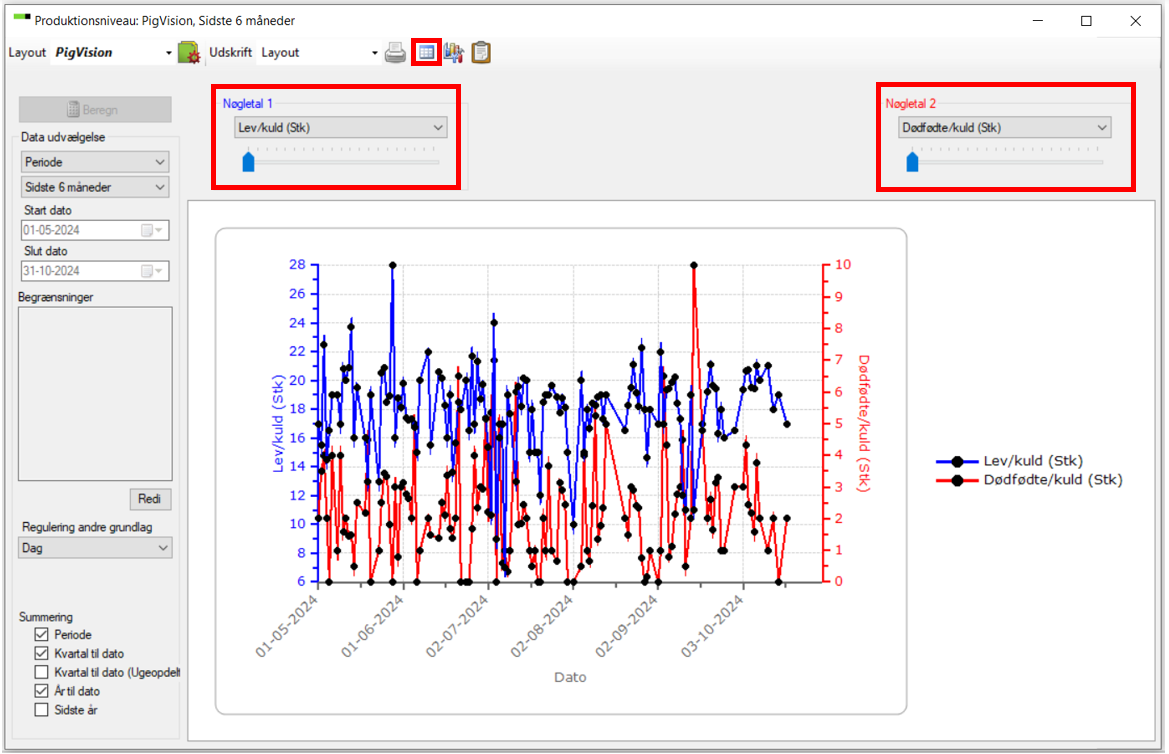Click the Beregn button
The width and height of the screenshot is (1169, 754).
(x=95, y=110)
